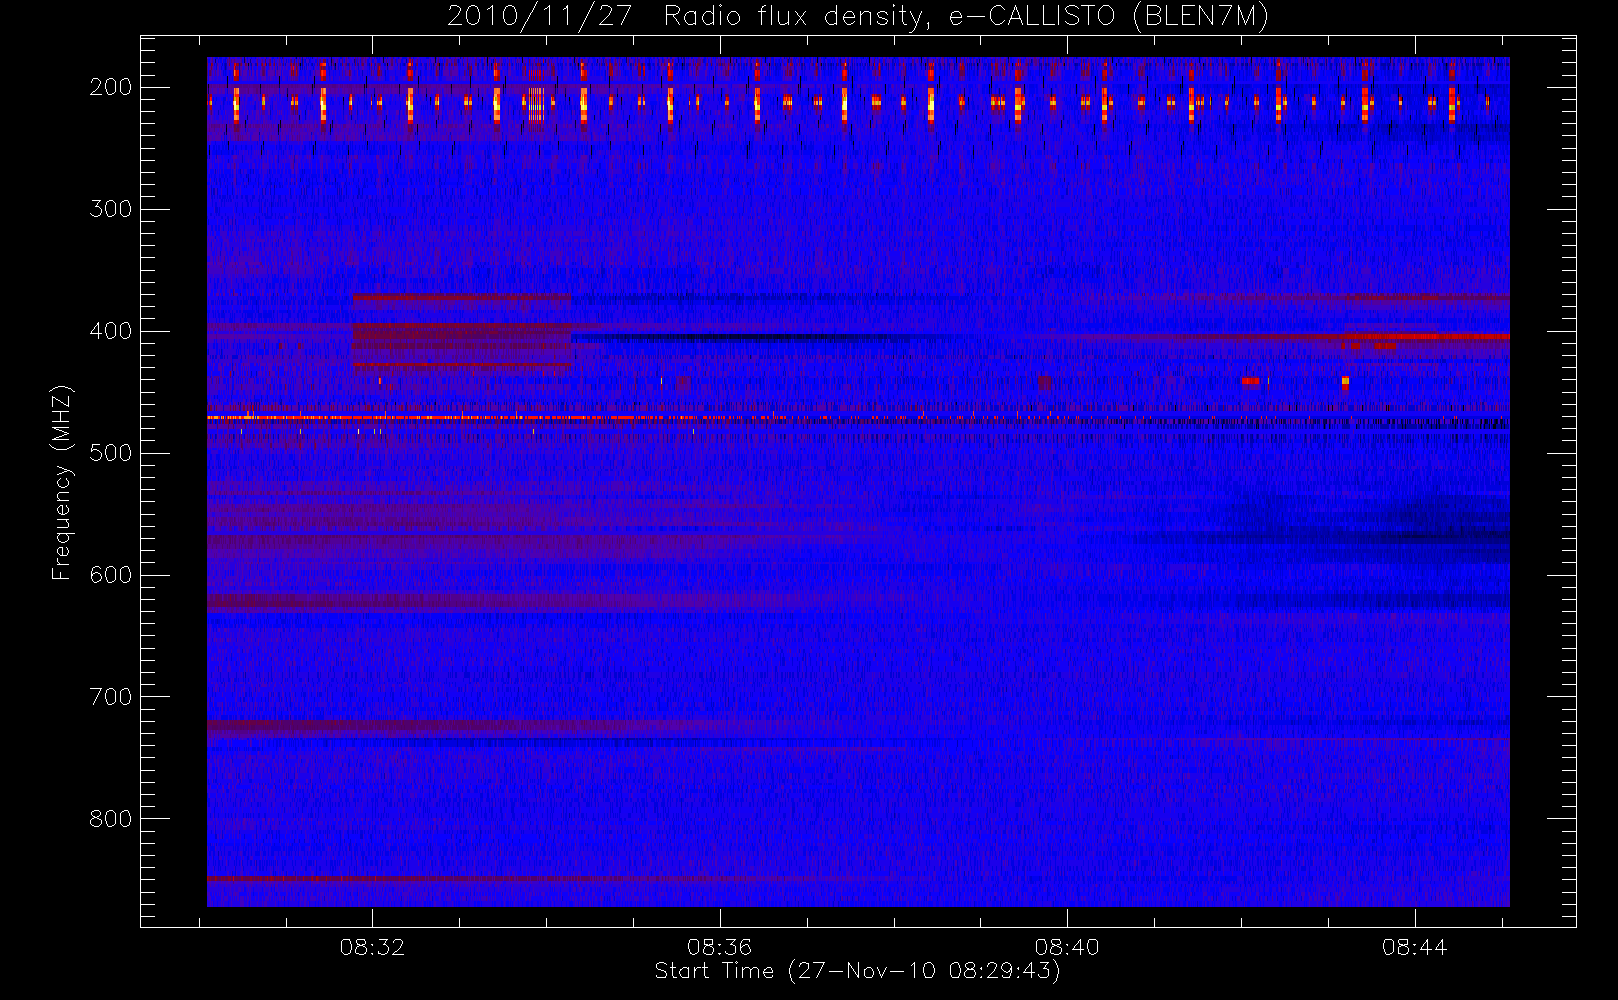Click the 08:40 time axis label

pyautogui.click(x=1067, y=947)
